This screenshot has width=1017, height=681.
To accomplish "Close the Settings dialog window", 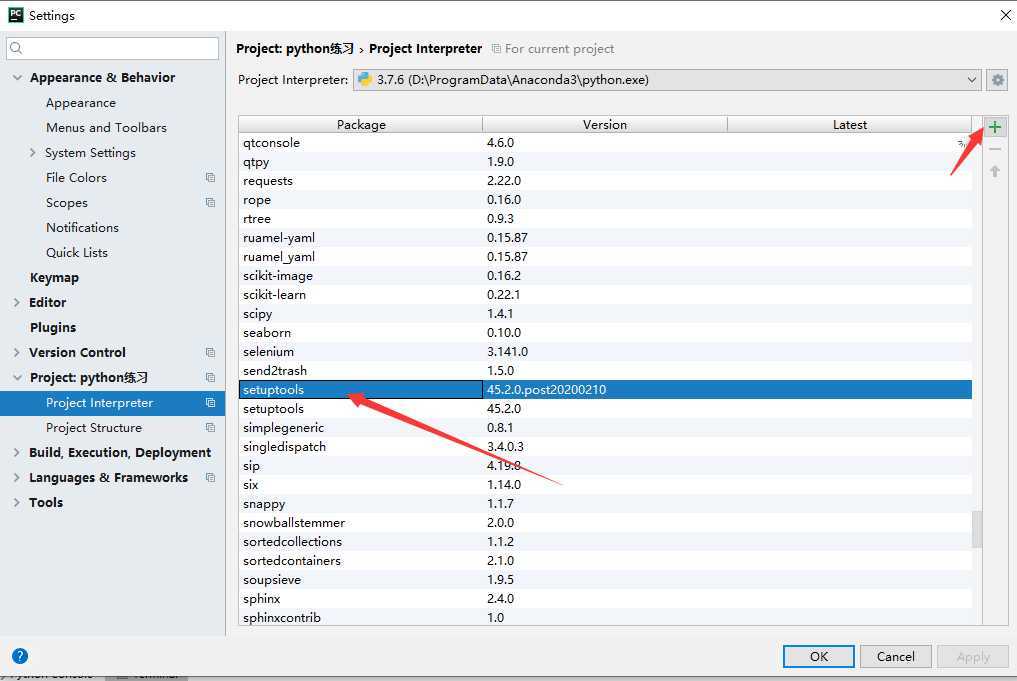I will pyautogui.click(x=1005, y=15).
